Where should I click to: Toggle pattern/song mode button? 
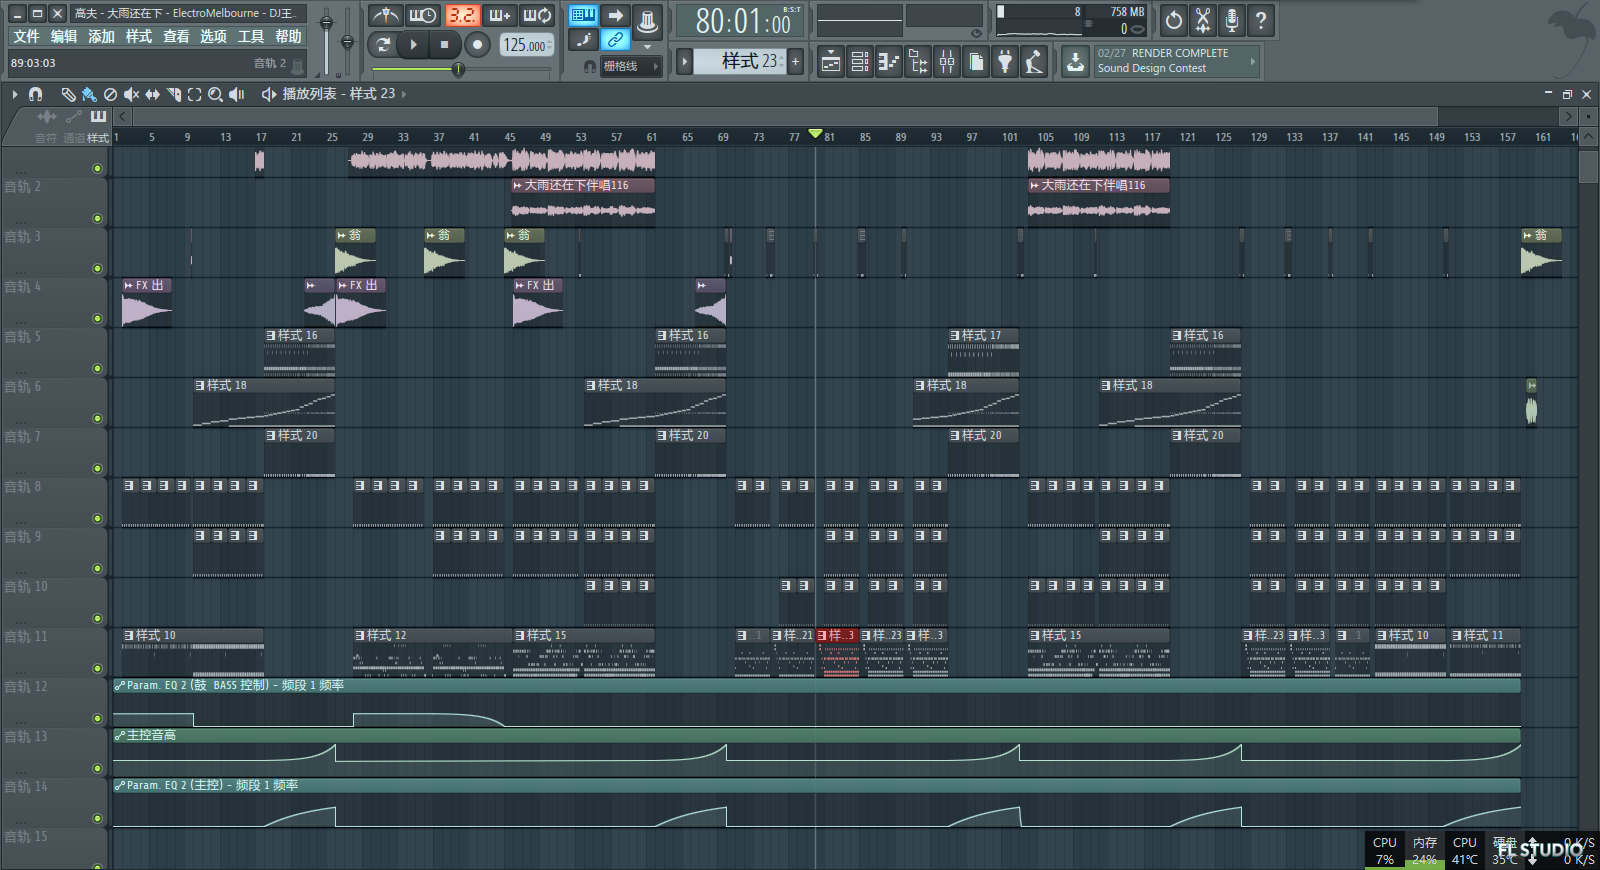pos(382,44)
